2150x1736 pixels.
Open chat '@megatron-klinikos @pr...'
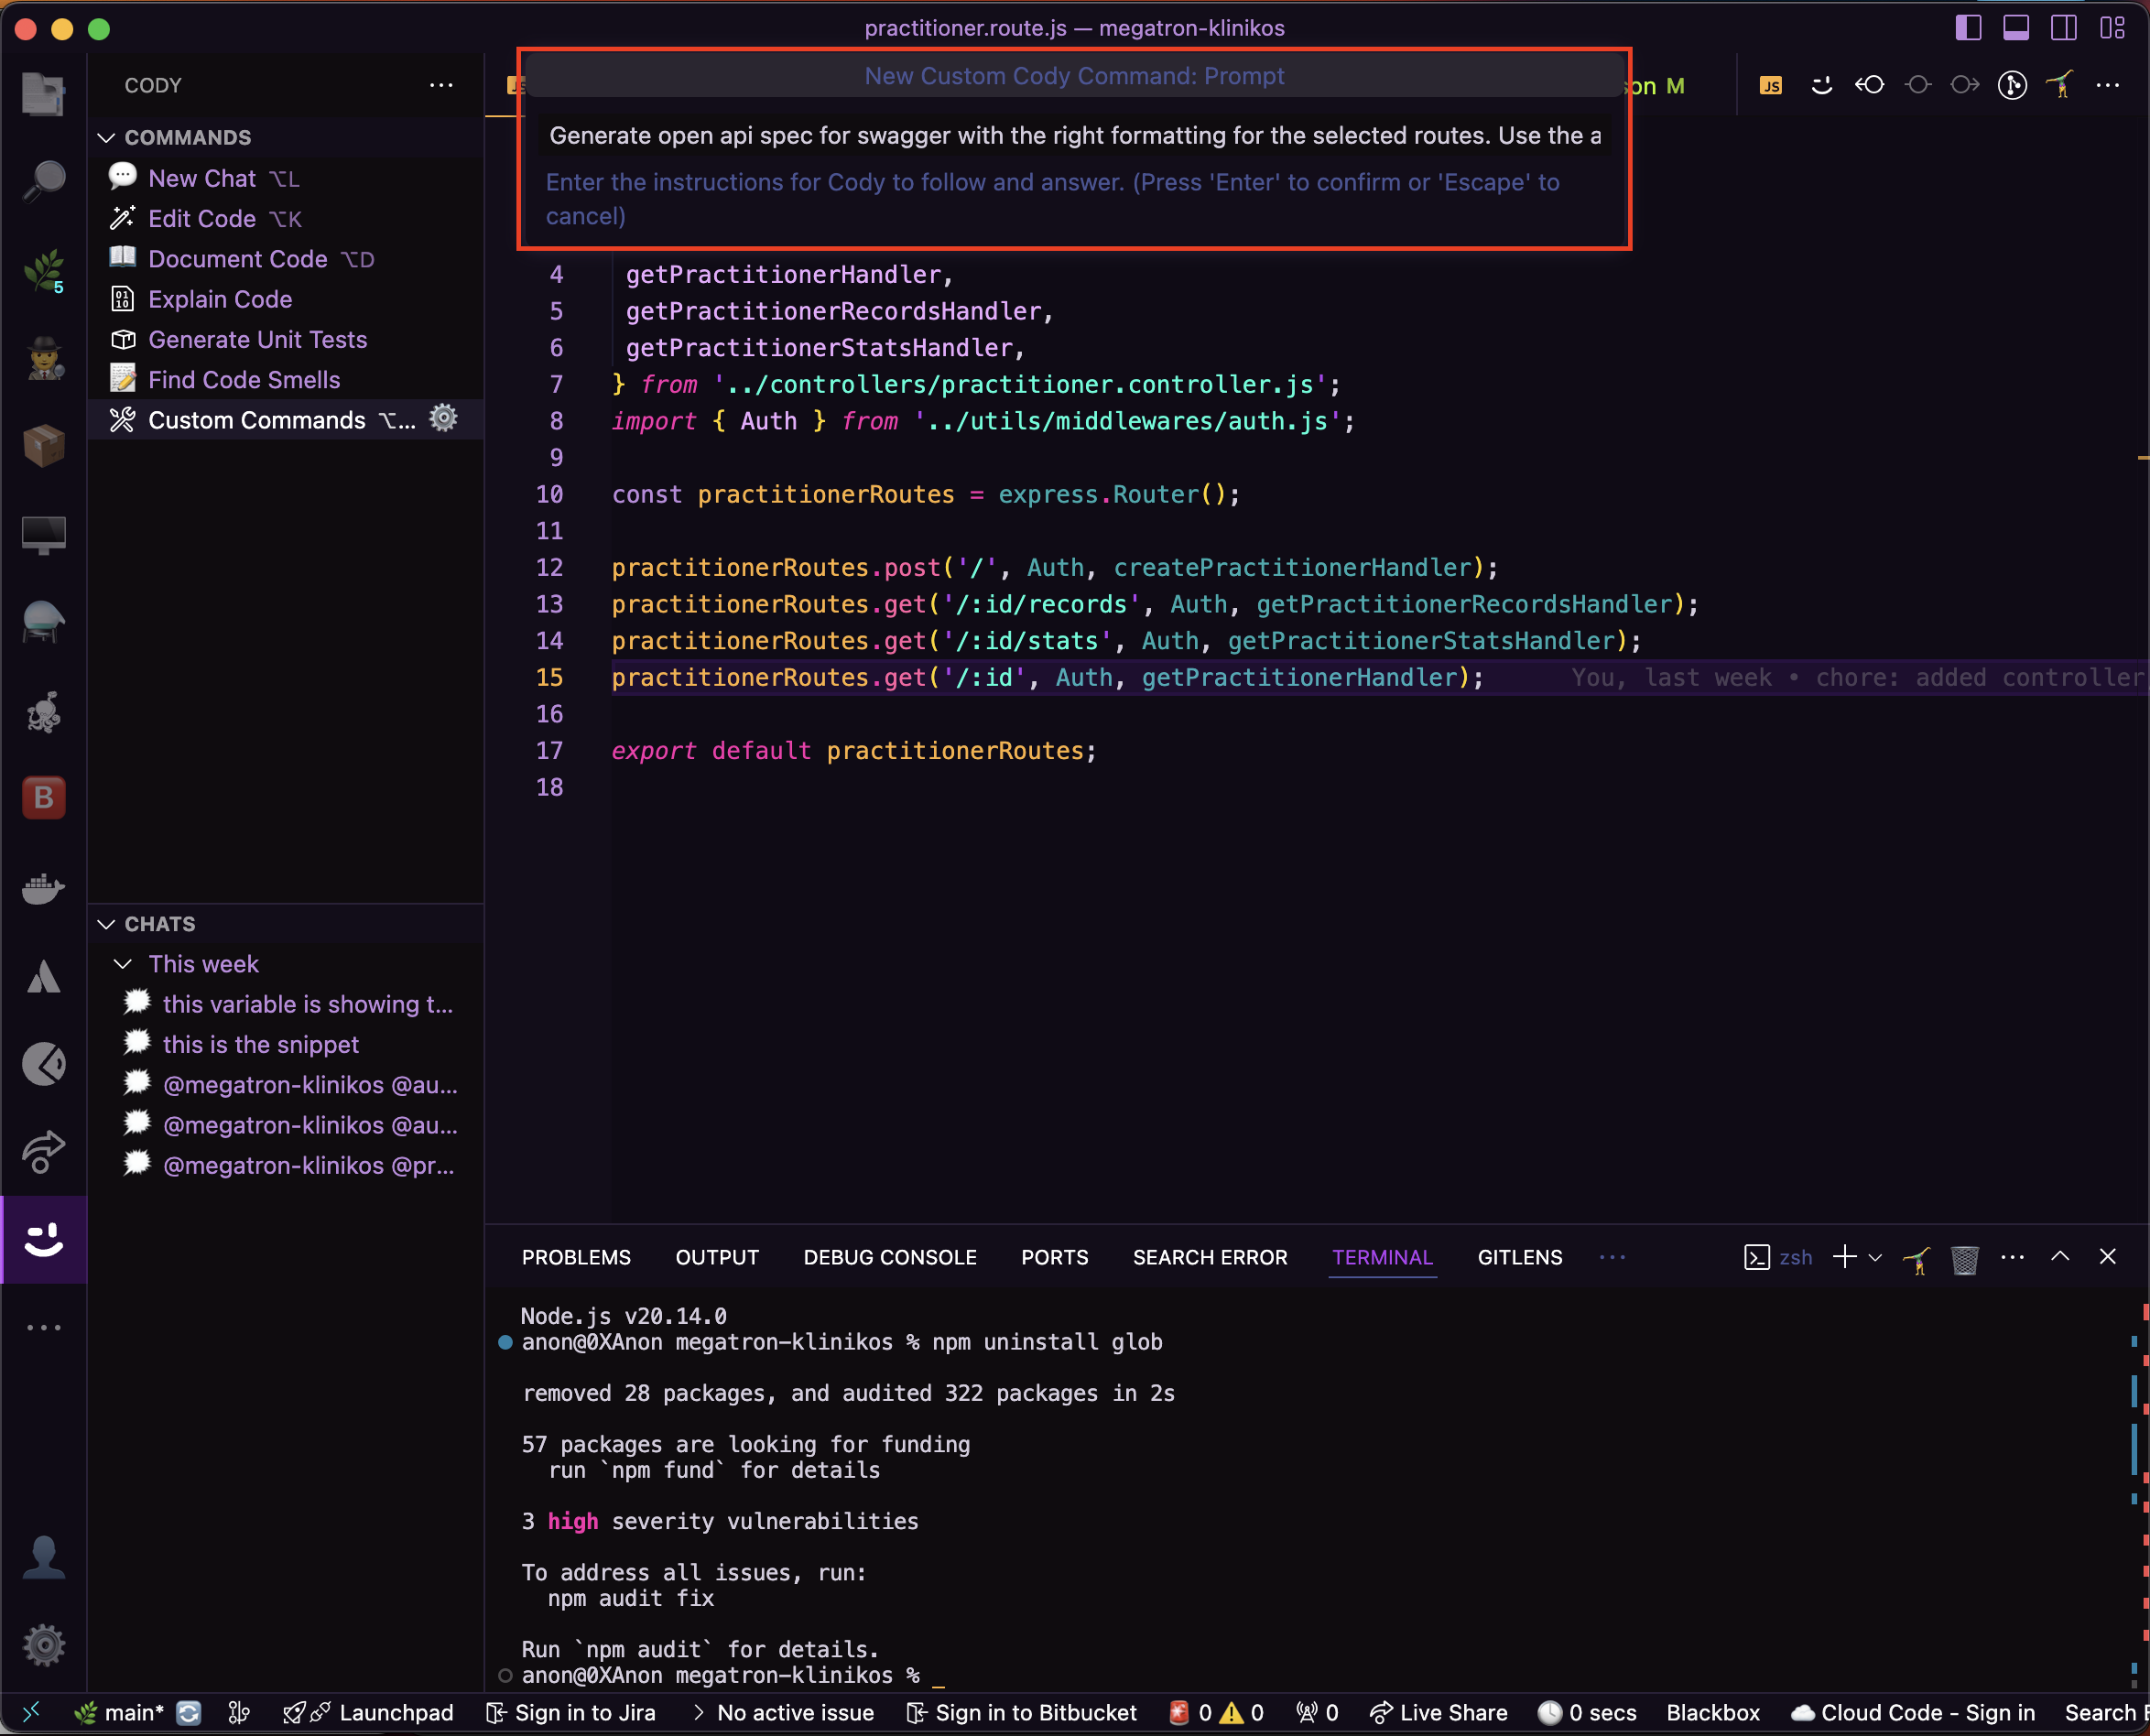tap(285, 1165)
